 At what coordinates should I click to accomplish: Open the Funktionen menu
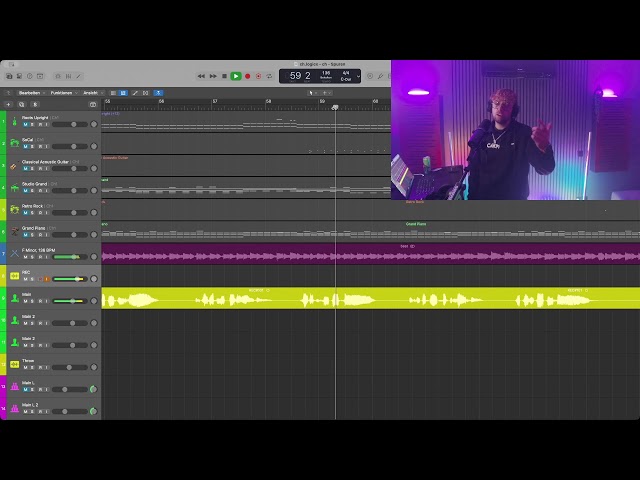pyautogui.click(x=62, y=93)
